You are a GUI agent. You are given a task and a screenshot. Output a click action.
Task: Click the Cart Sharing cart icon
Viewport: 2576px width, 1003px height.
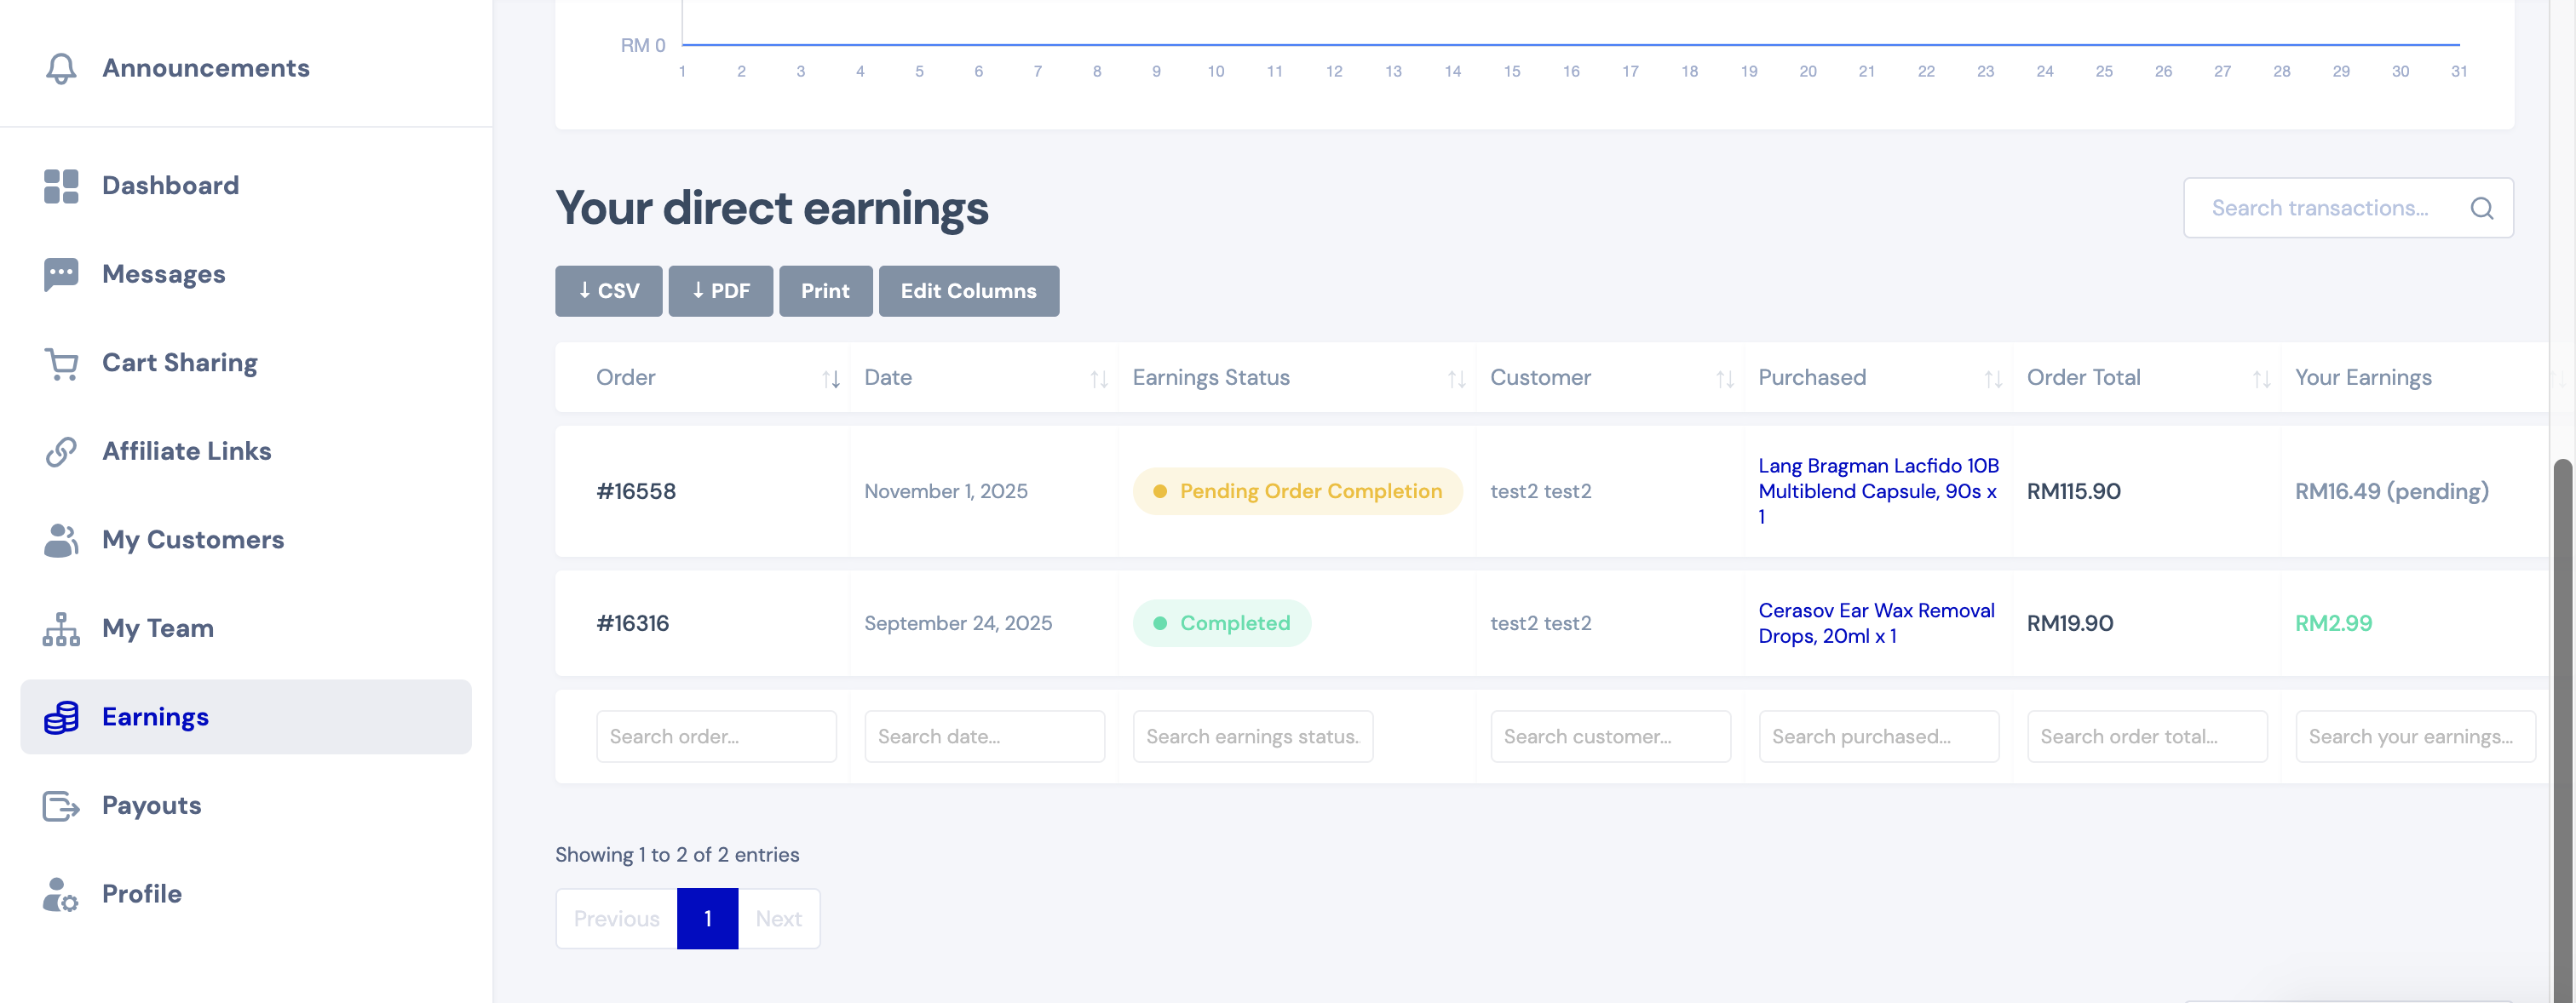[x=61, y=363]
